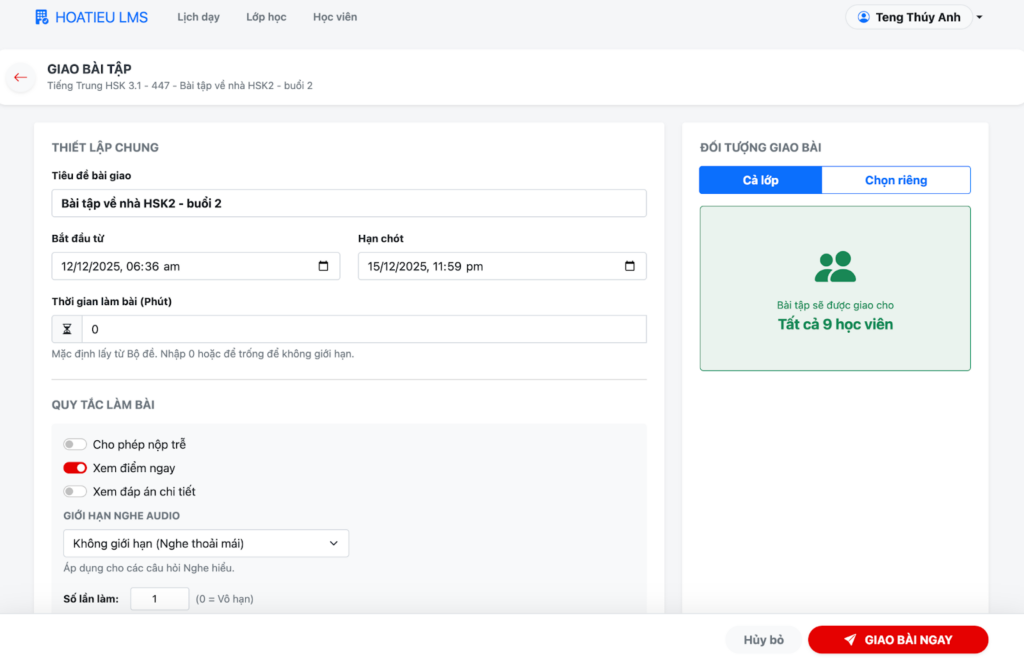
Task: Click the hourglass icon next to duration
Action: coord(67,329)
